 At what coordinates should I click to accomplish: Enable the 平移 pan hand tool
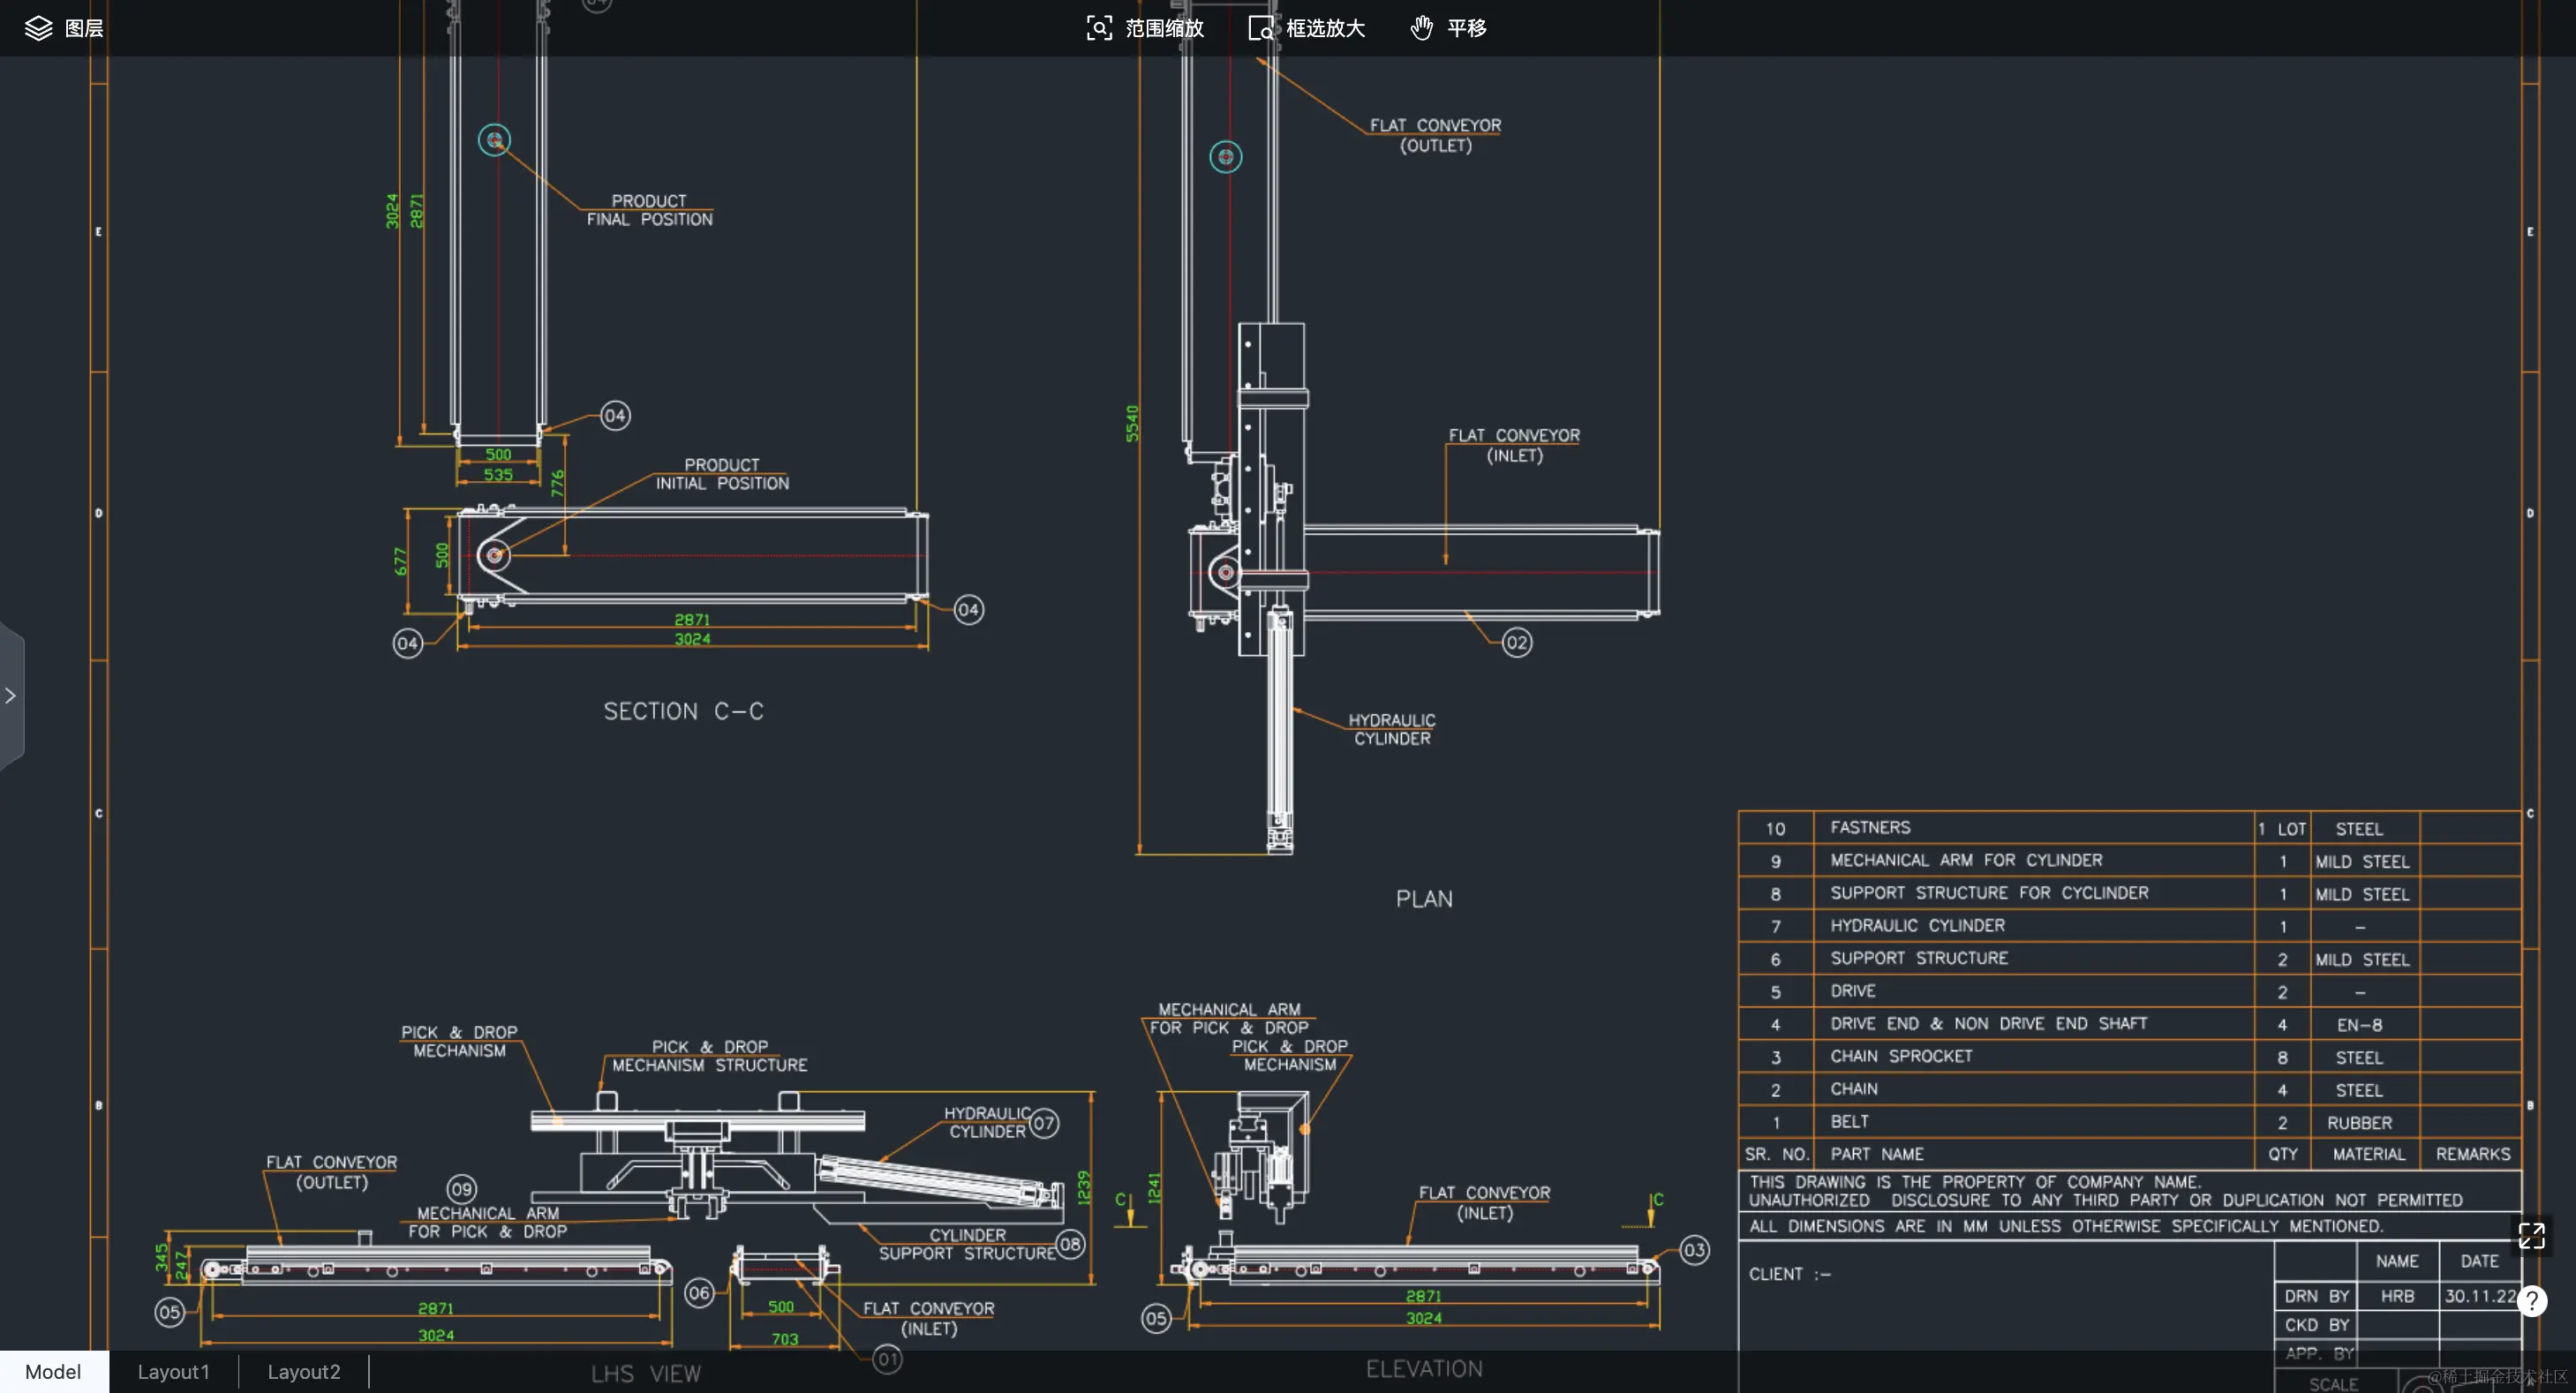[1448, 28]
